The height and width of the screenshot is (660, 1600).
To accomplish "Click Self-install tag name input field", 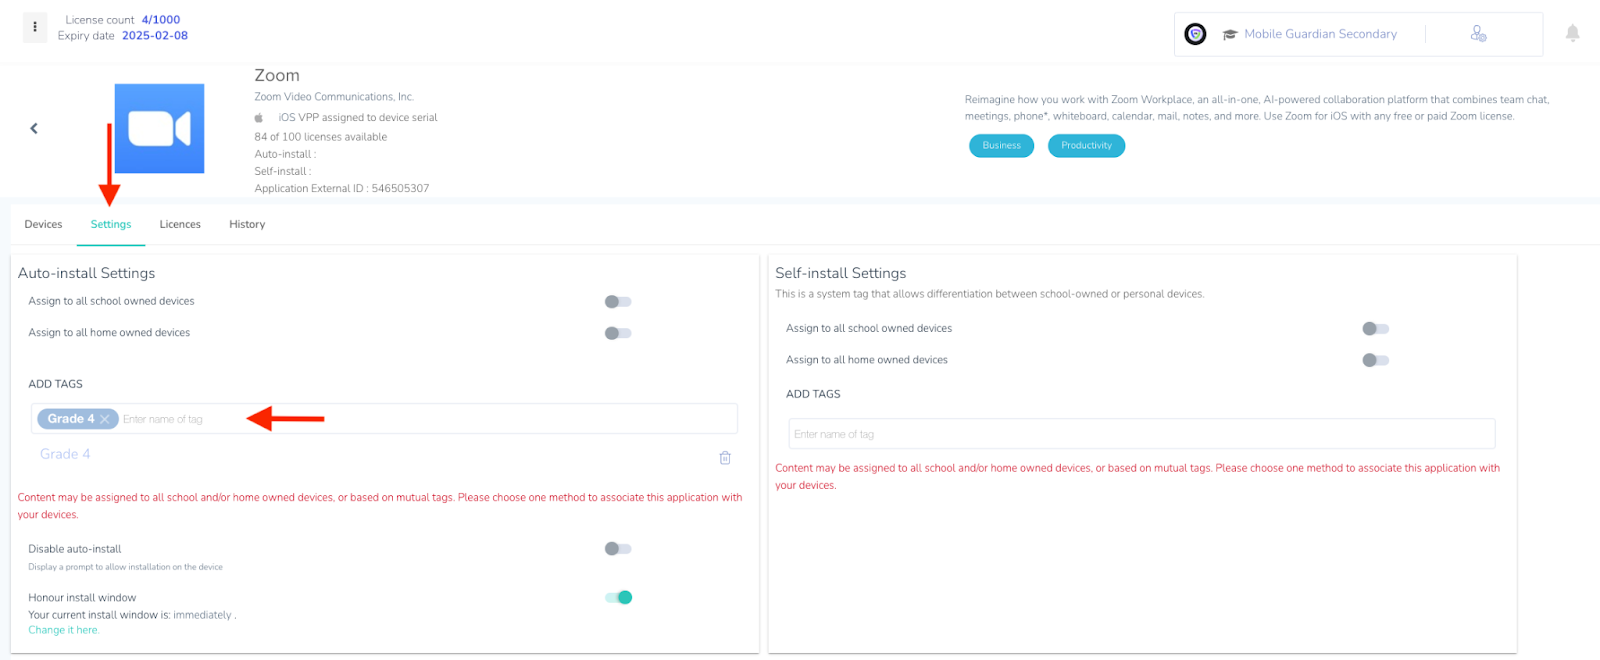I will [1142, 434].
